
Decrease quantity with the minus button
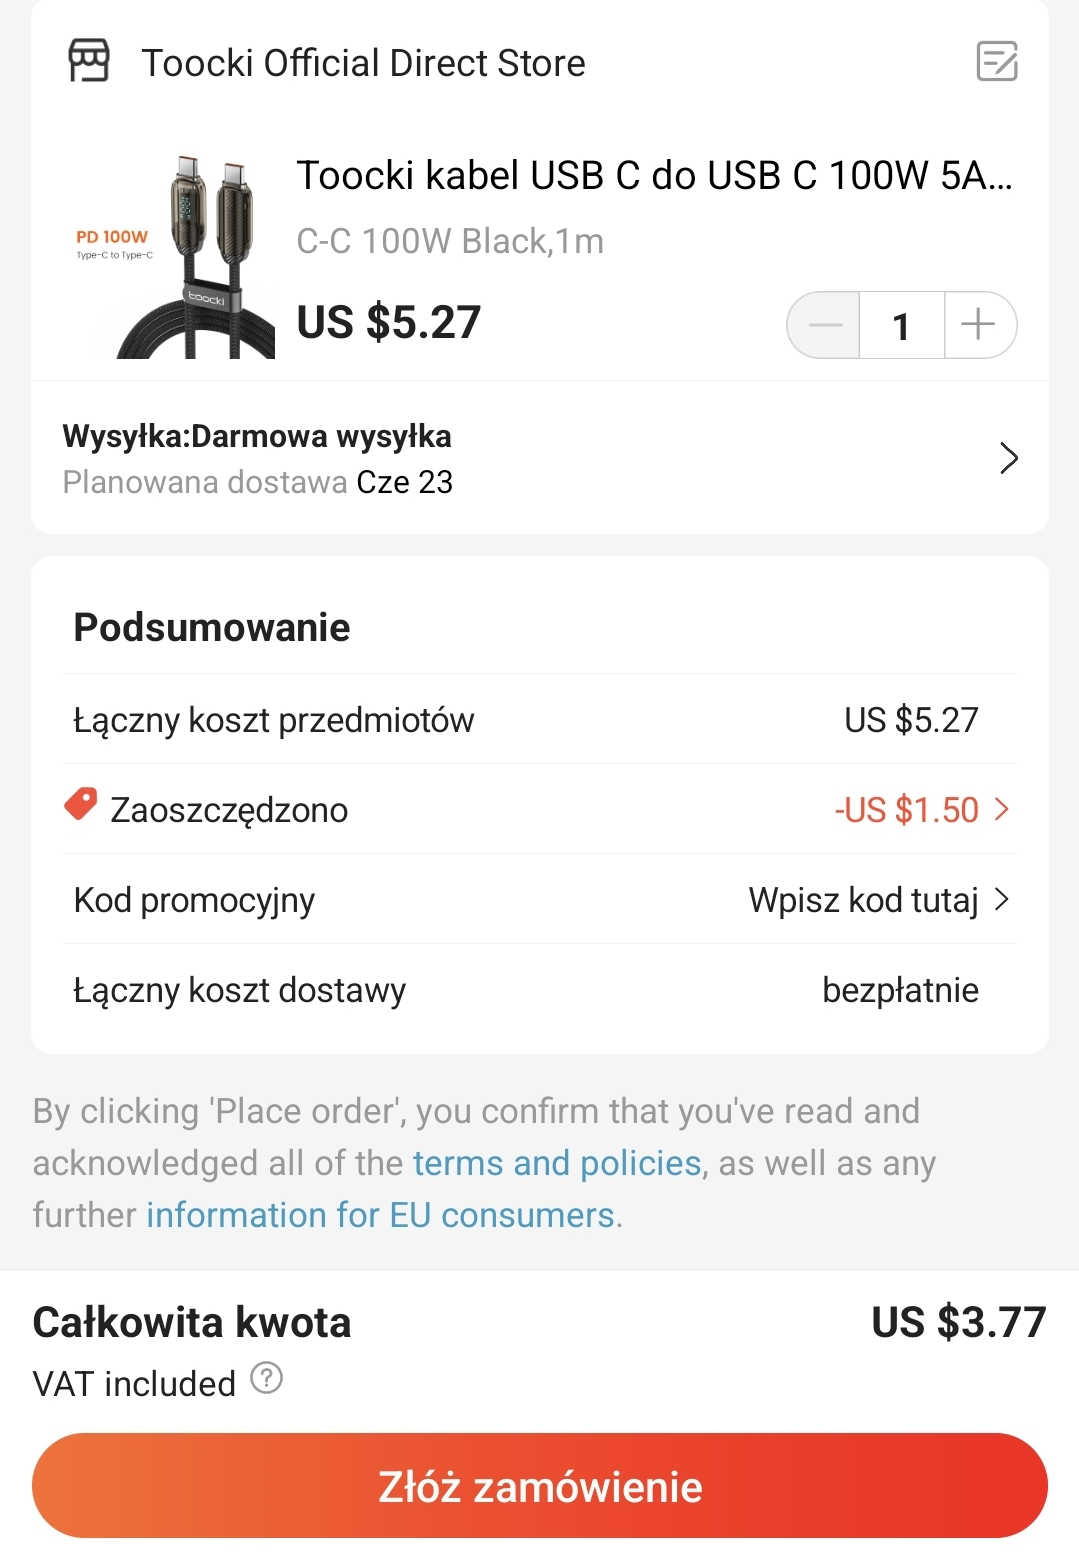825,325
